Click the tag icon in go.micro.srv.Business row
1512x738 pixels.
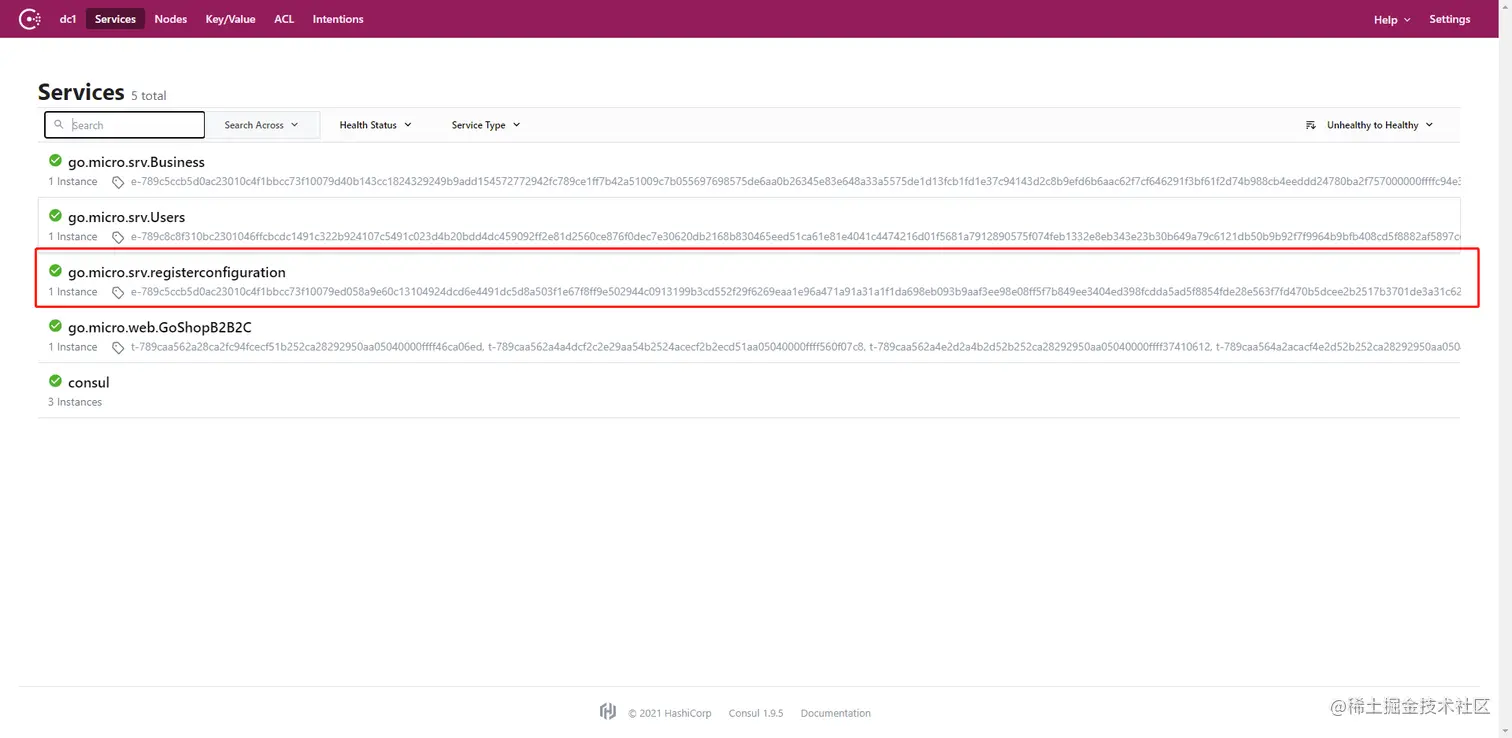pos(118,182)
